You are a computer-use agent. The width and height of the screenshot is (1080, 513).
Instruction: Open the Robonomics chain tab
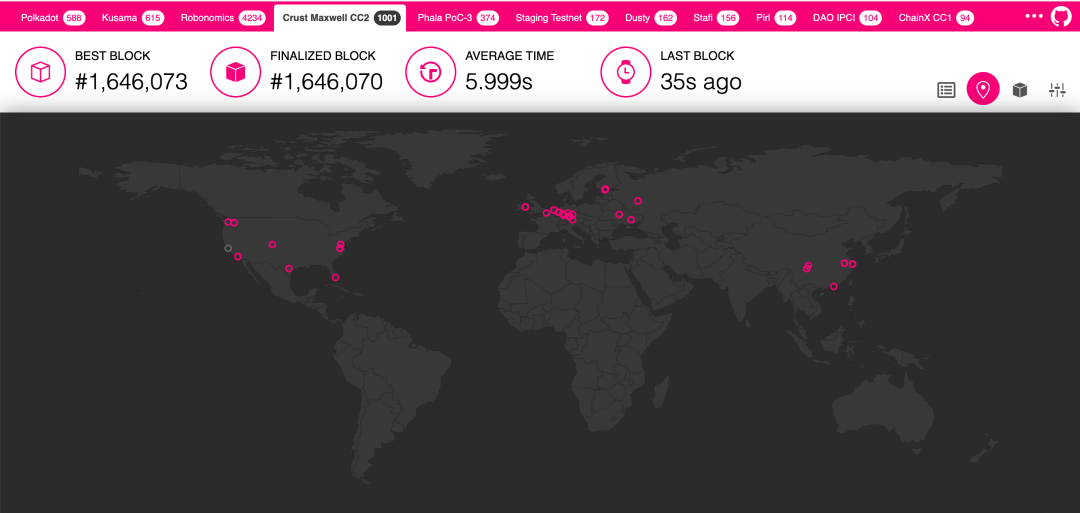pyautogui.click(x=222, y=18)
